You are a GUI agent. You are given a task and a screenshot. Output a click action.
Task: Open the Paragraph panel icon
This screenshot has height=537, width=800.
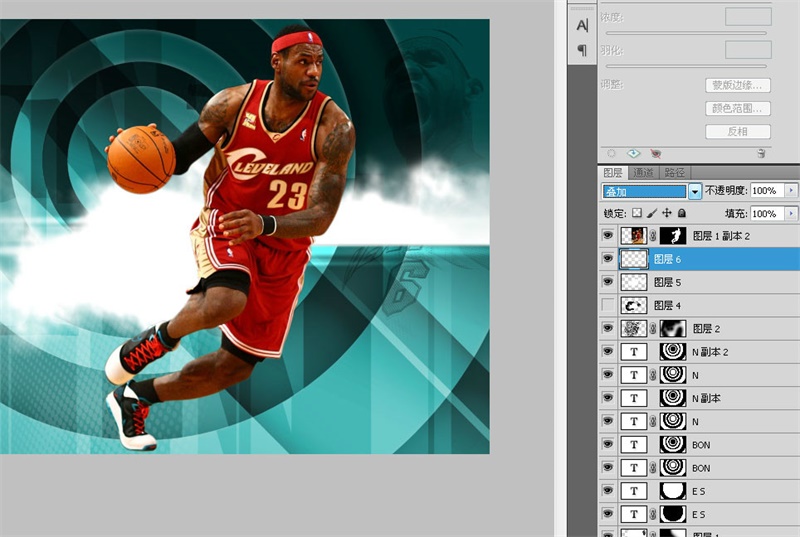(582, 50)
